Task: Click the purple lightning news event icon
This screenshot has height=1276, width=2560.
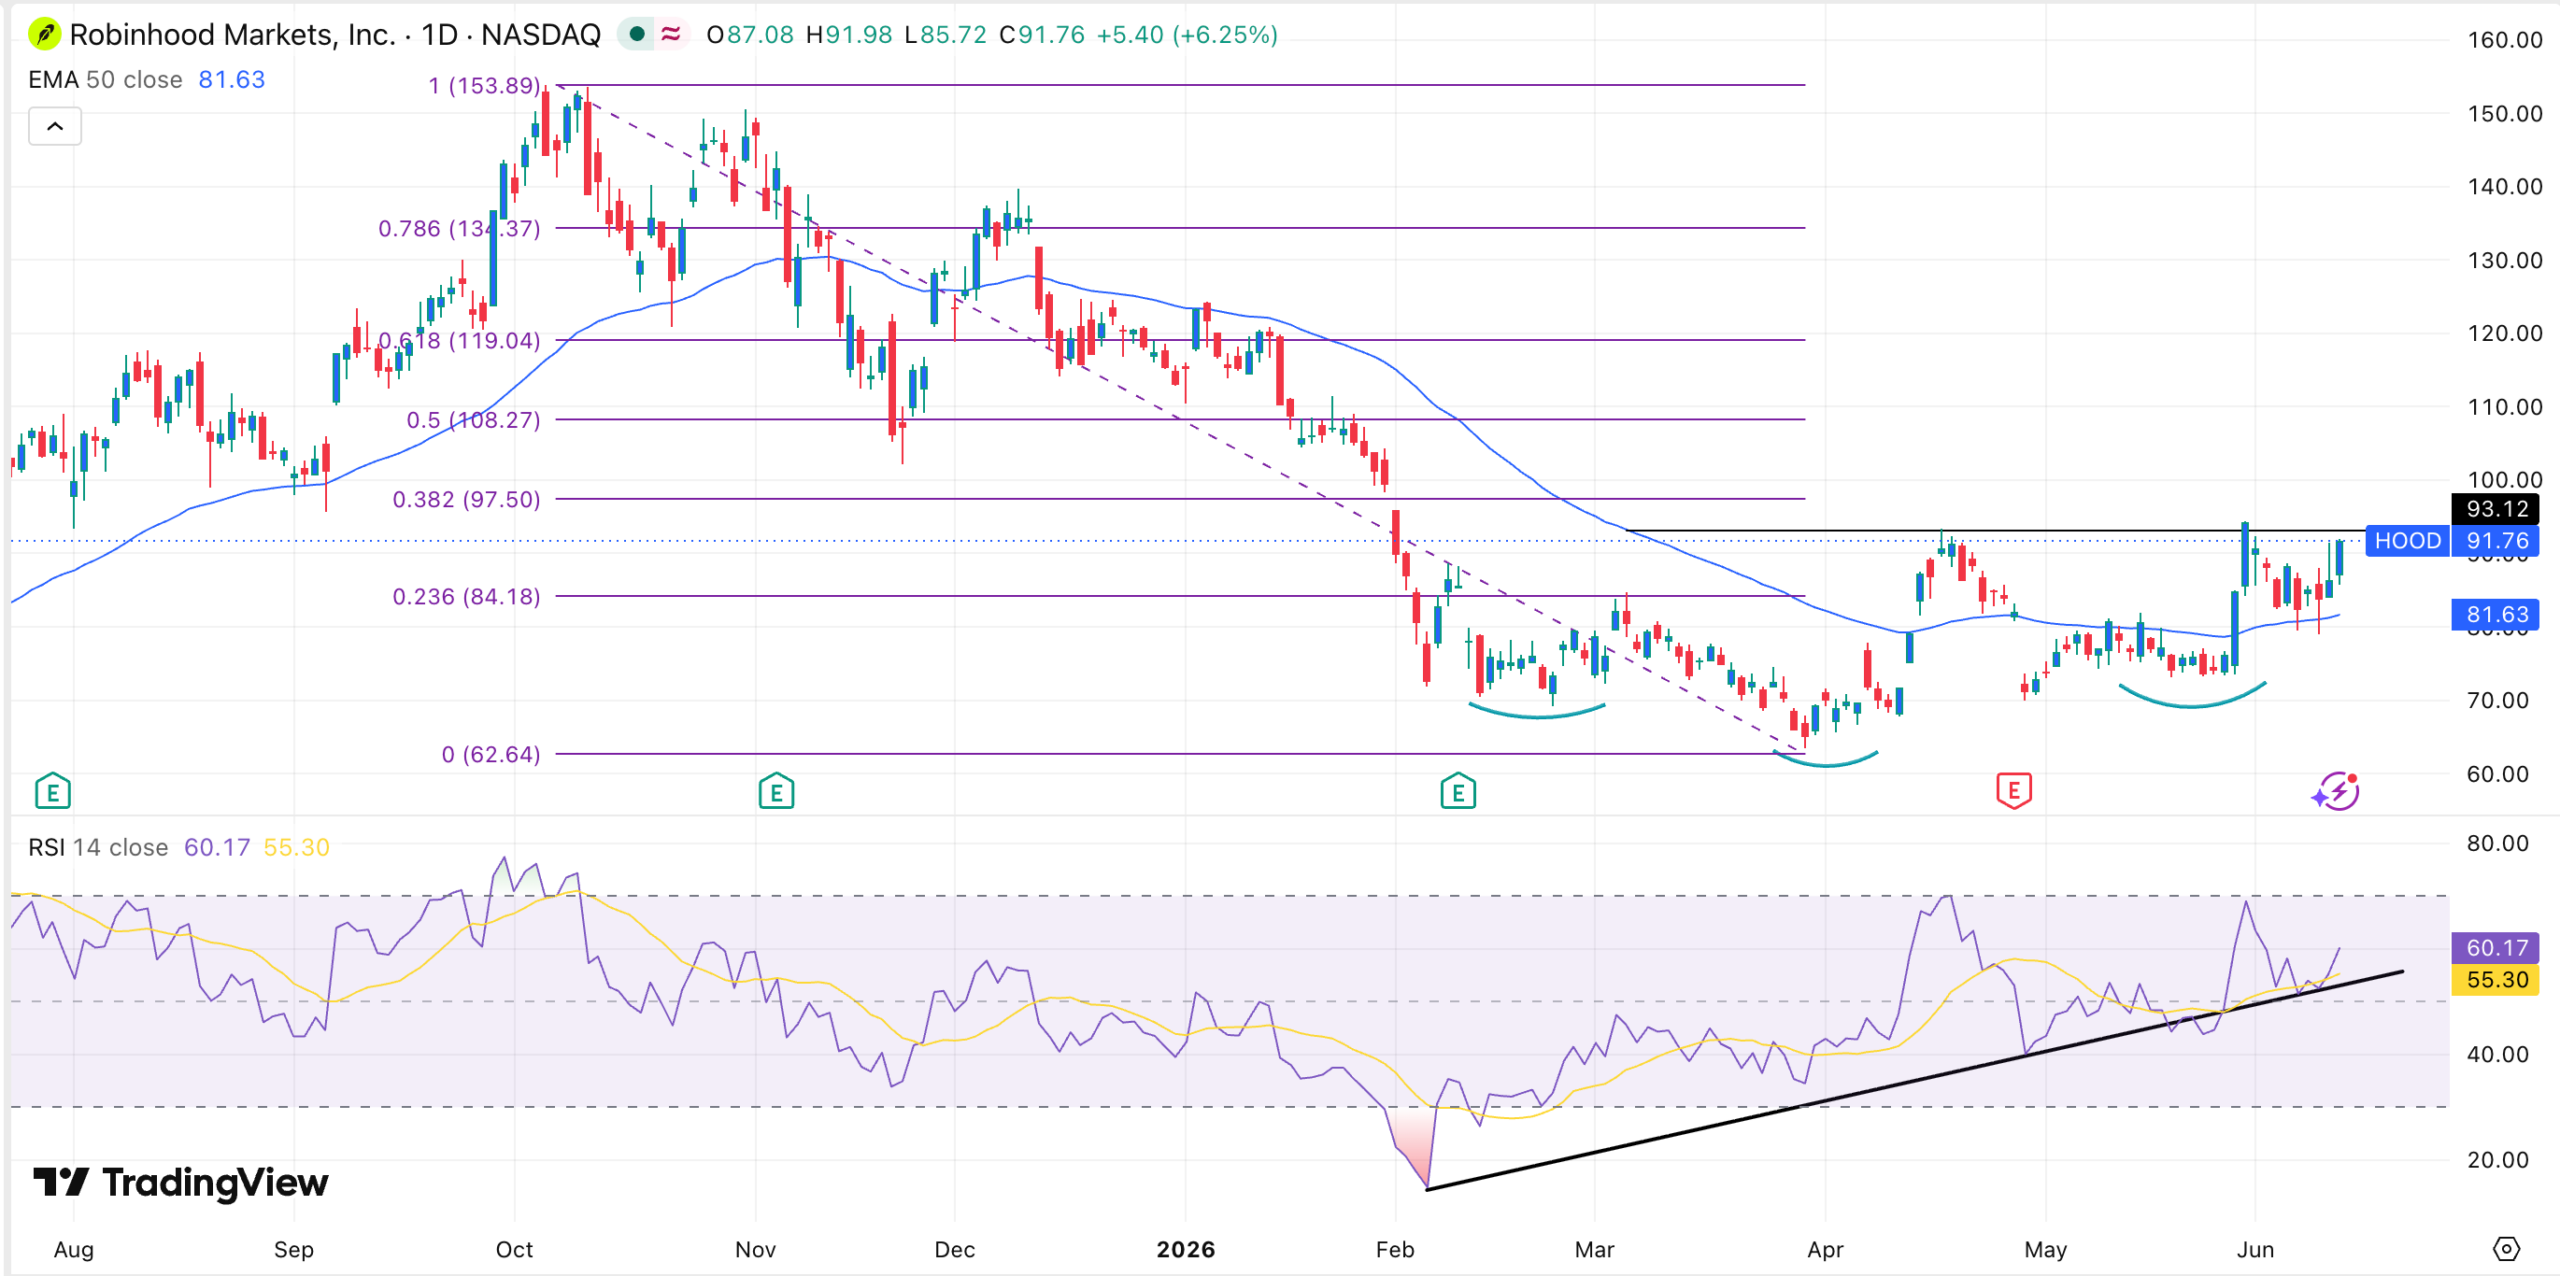Action: [2336, 791]
